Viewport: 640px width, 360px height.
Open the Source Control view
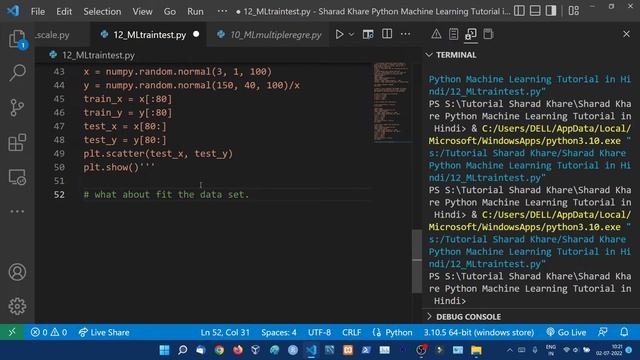click(x=17, y=108)
